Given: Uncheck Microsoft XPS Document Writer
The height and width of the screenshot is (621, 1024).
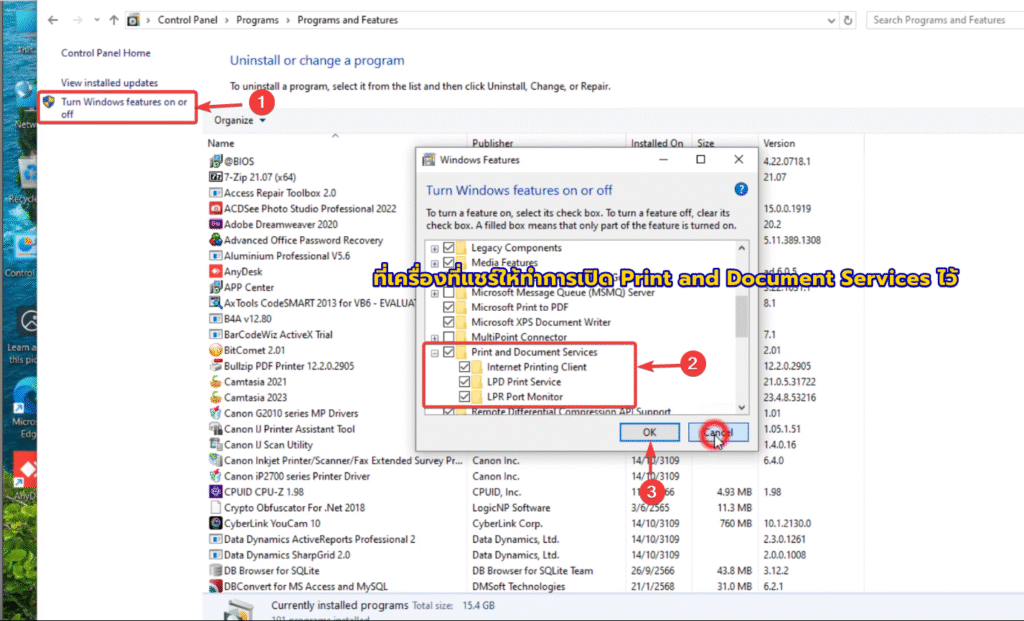Looking at the screenshot, I should pyautogui.click(x=449, y=322).
